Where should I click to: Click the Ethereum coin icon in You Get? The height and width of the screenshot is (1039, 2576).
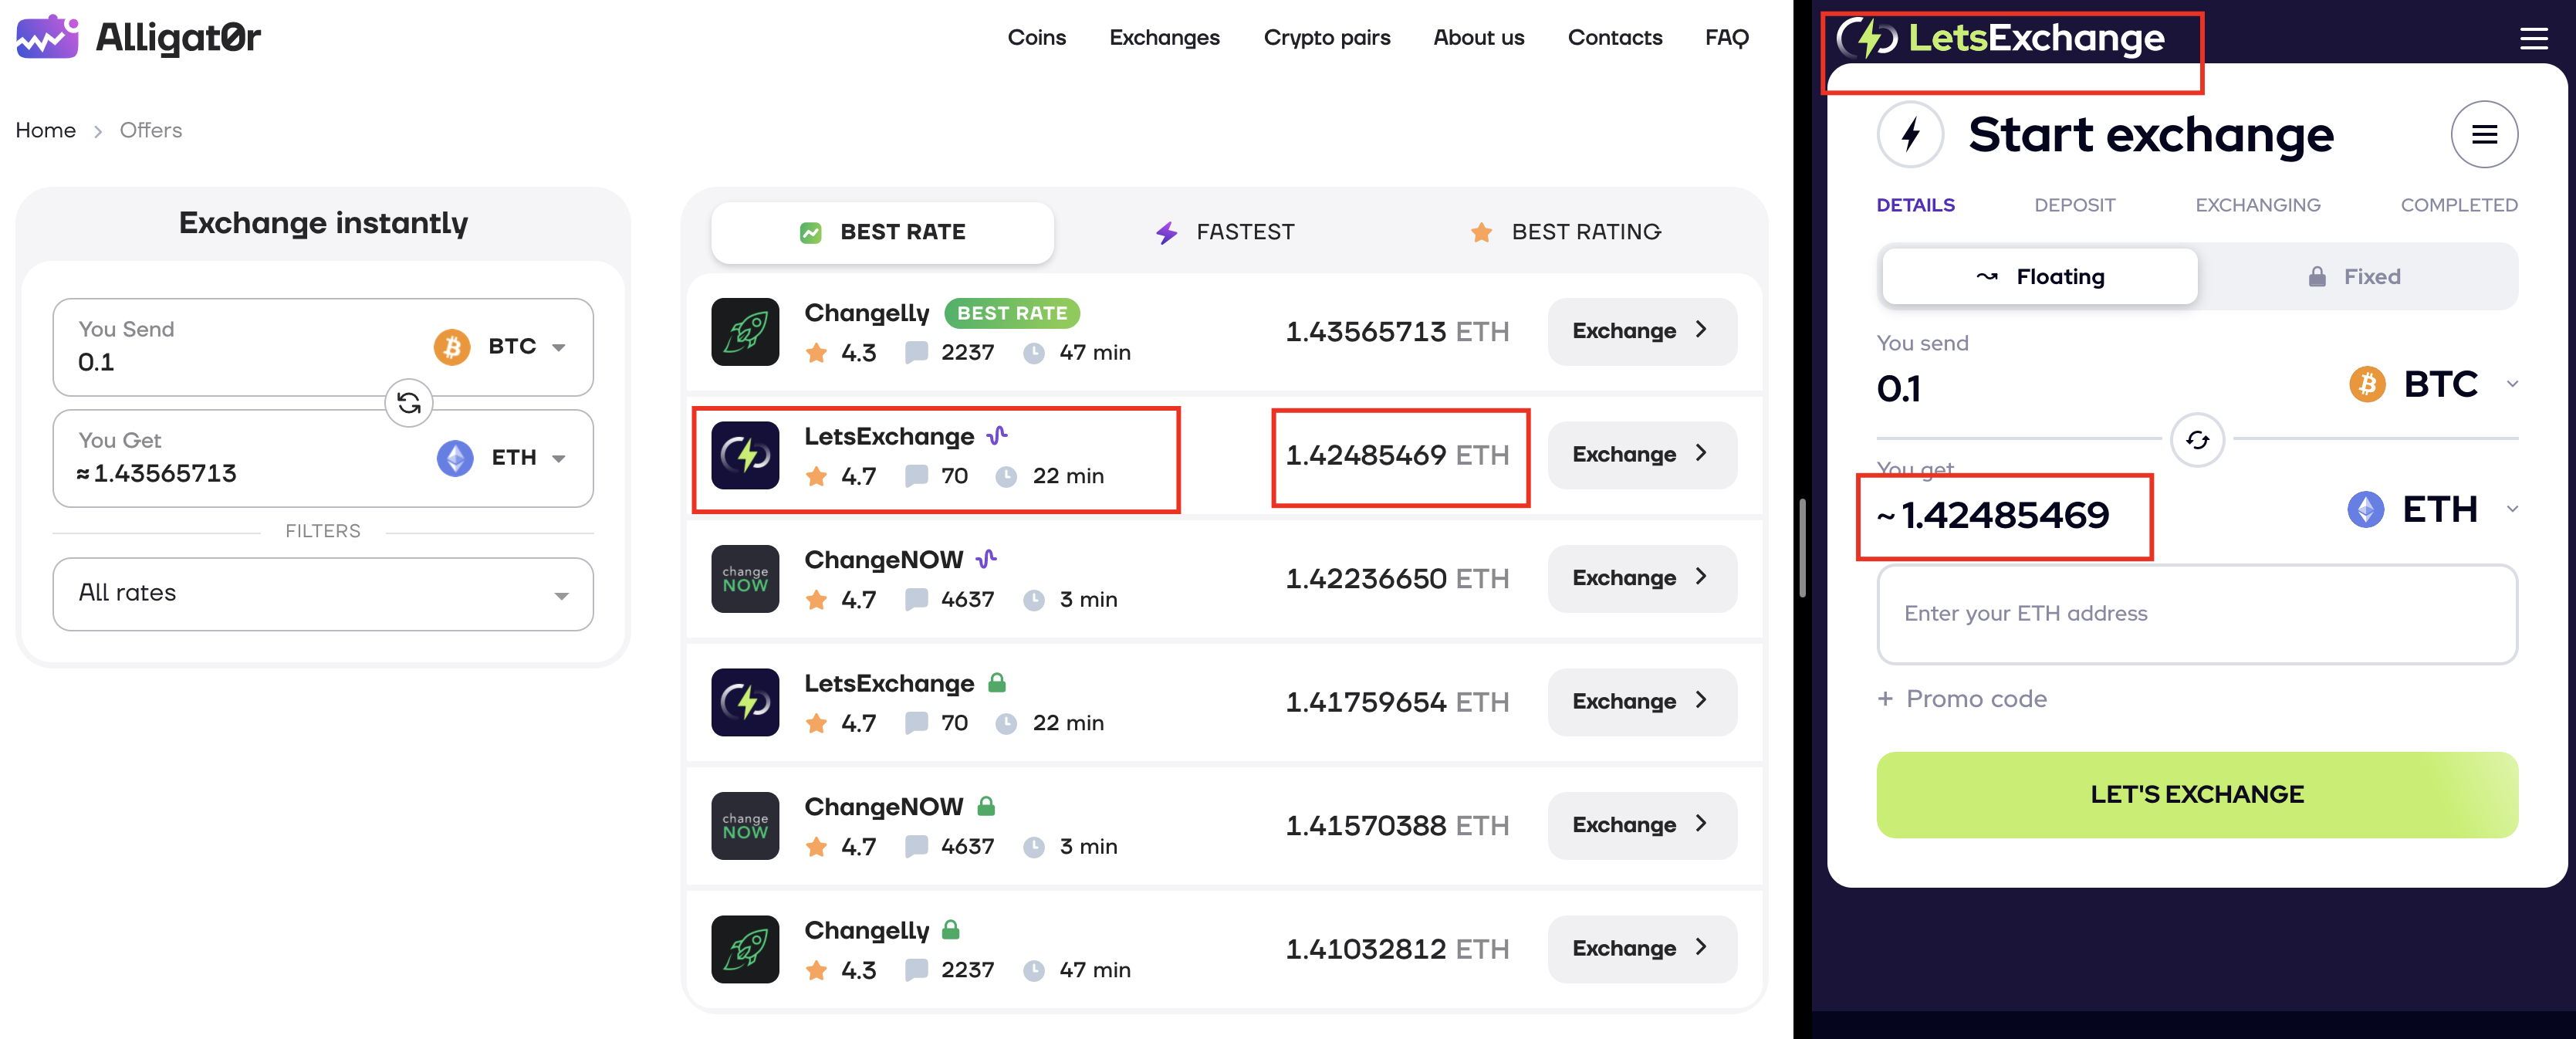[455, 458]
